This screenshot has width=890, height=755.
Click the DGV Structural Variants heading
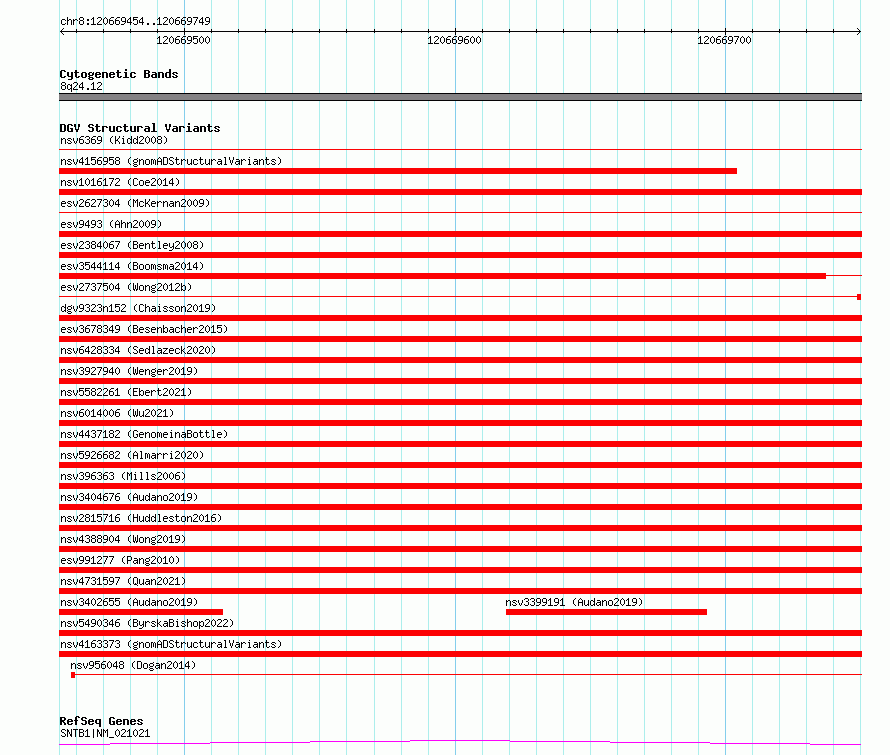[x=140, y=128]
